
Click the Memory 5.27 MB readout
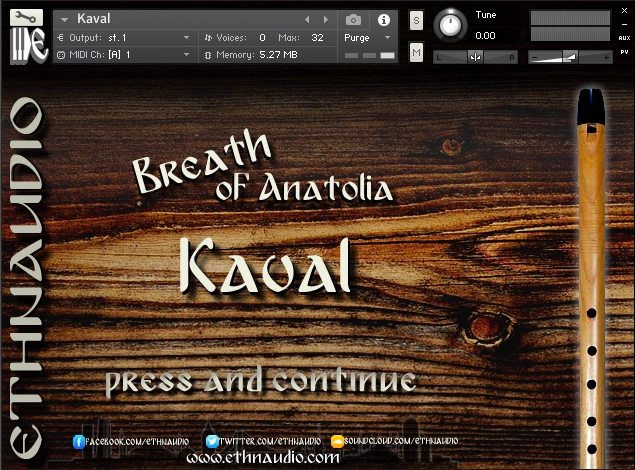[x=278, y=55]
